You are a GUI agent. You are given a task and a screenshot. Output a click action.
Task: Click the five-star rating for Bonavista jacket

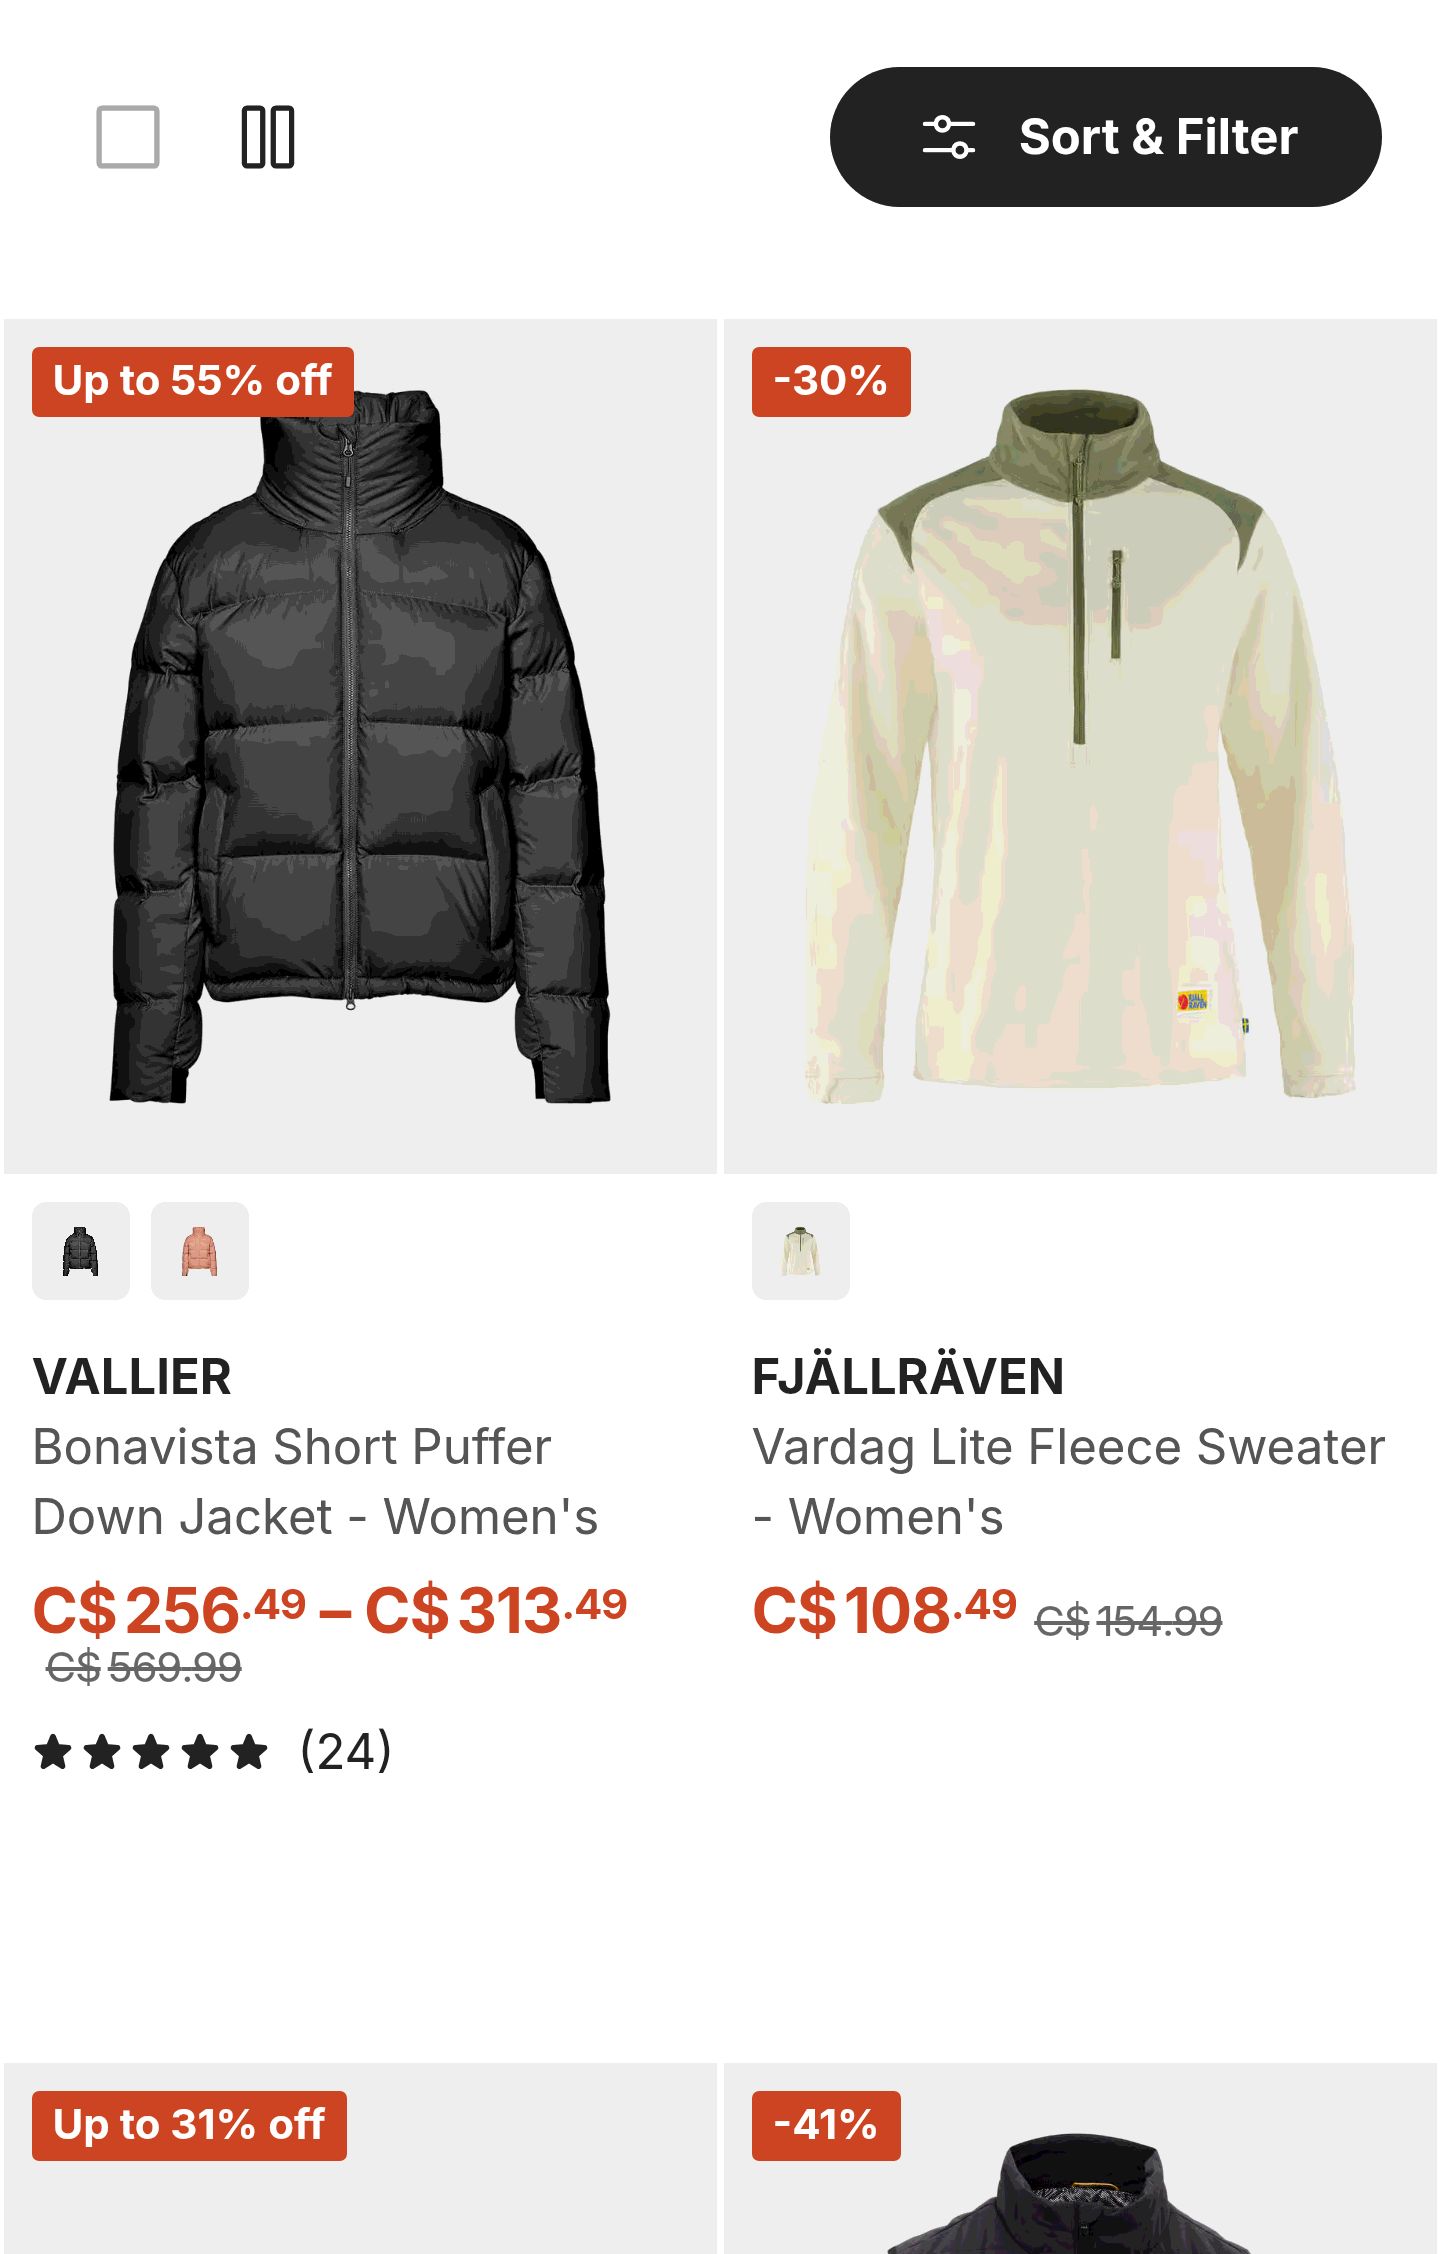pyautogui.click(x=151, y=1752)
